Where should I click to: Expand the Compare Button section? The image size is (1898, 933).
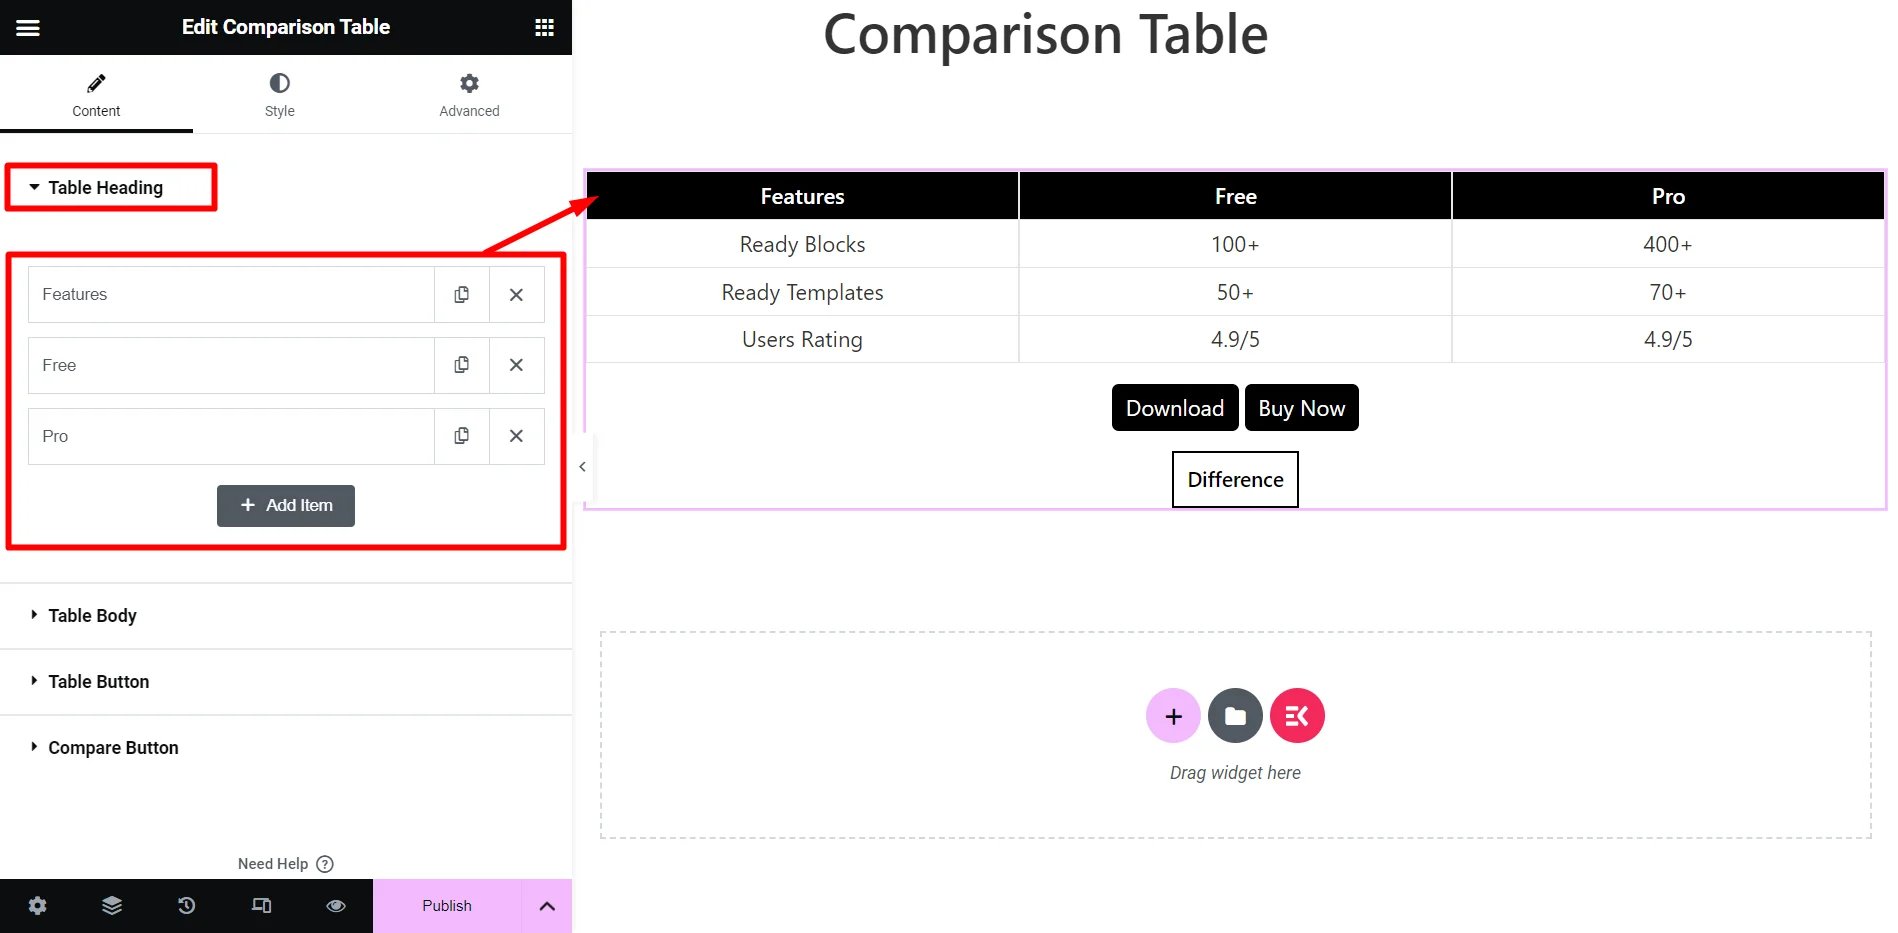point(113,748)
